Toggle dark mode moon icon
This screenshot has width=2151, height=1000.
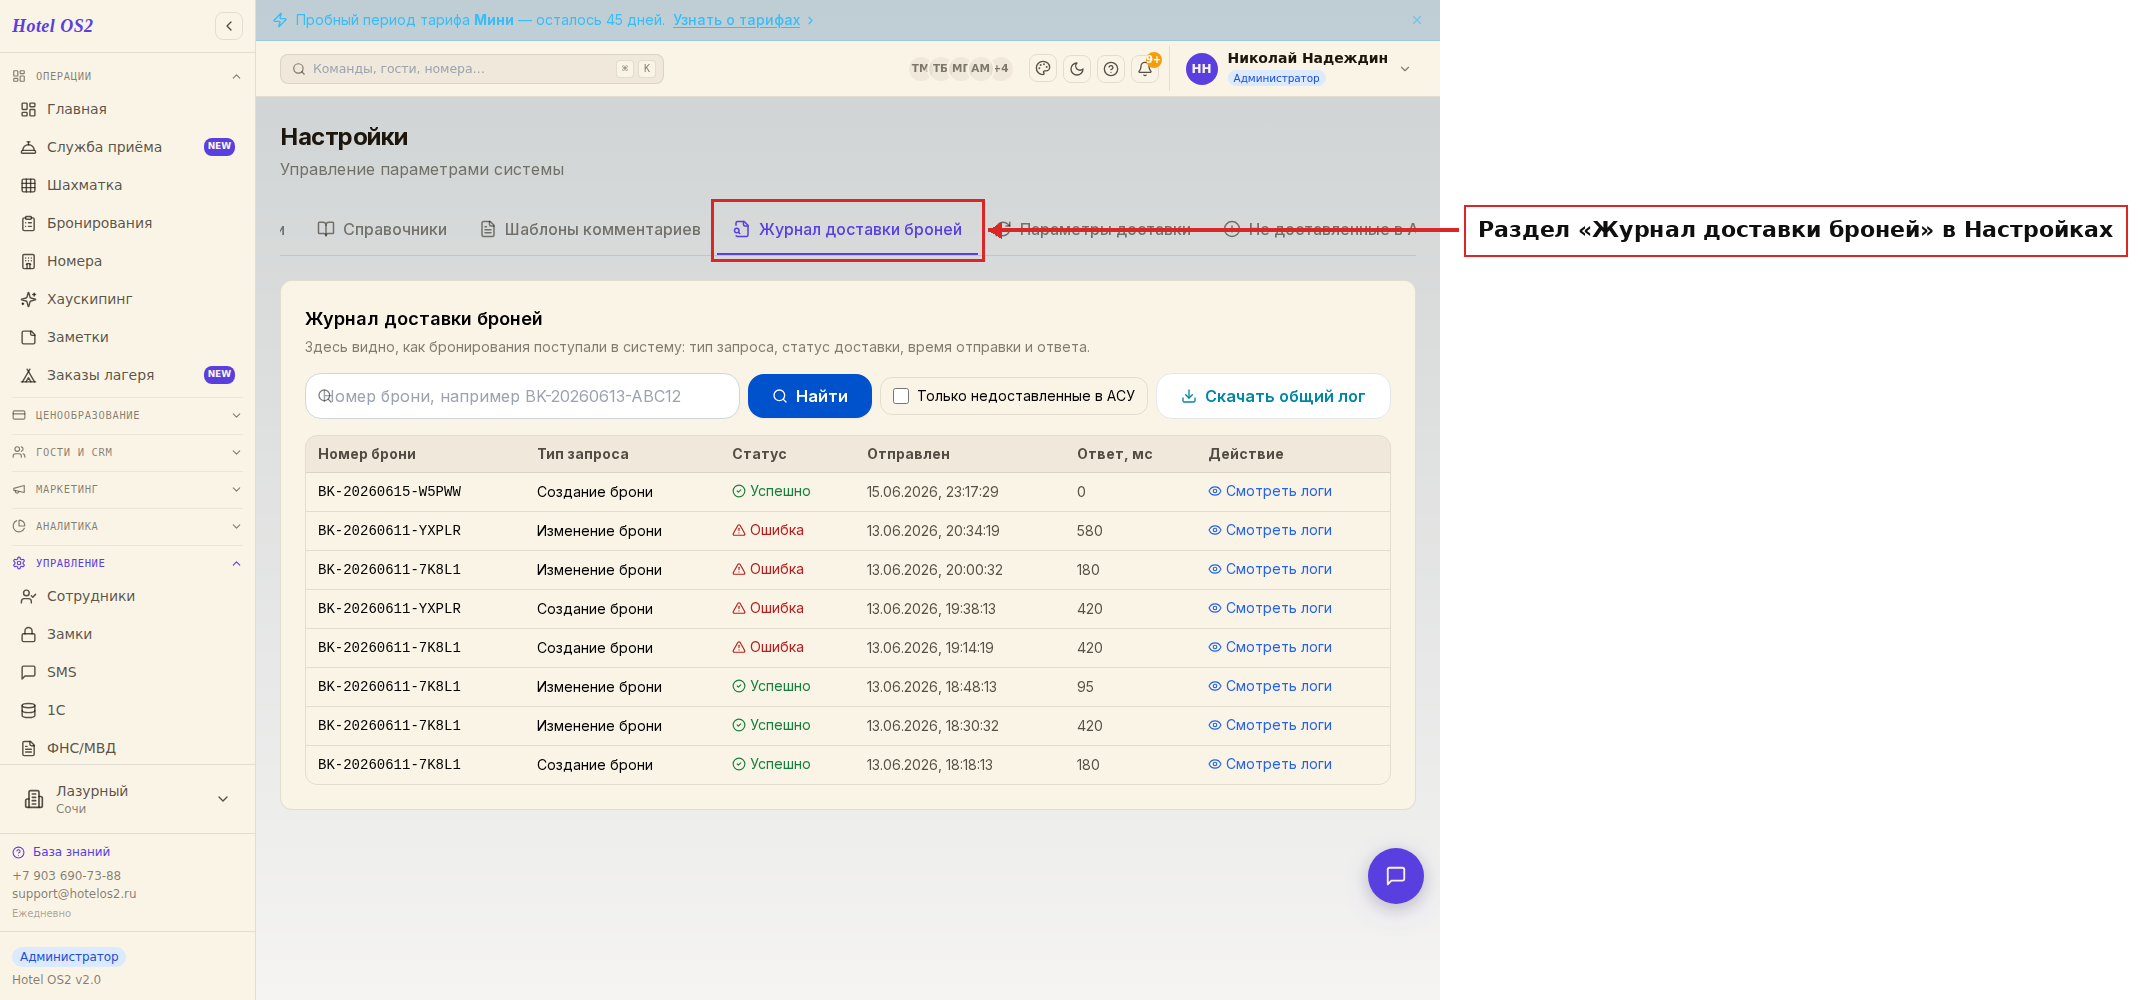pos(1077,69)
